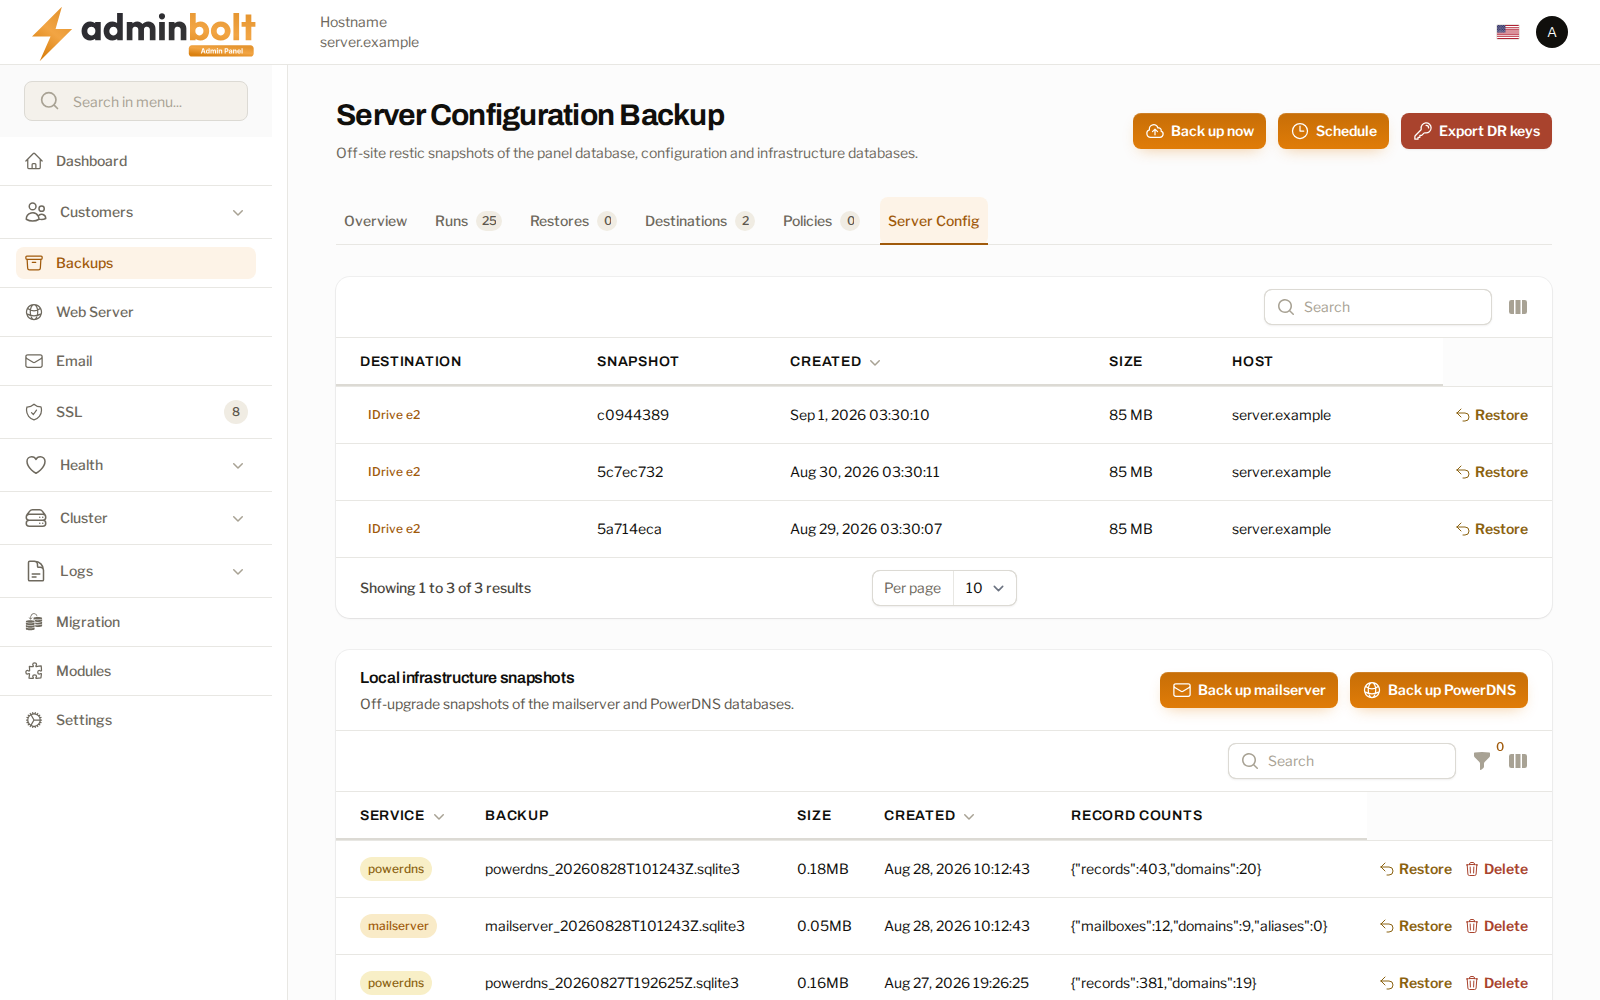Switch to the Overview tab
This screenshot has width=1600, height=1000.
(x=376, y=221)
